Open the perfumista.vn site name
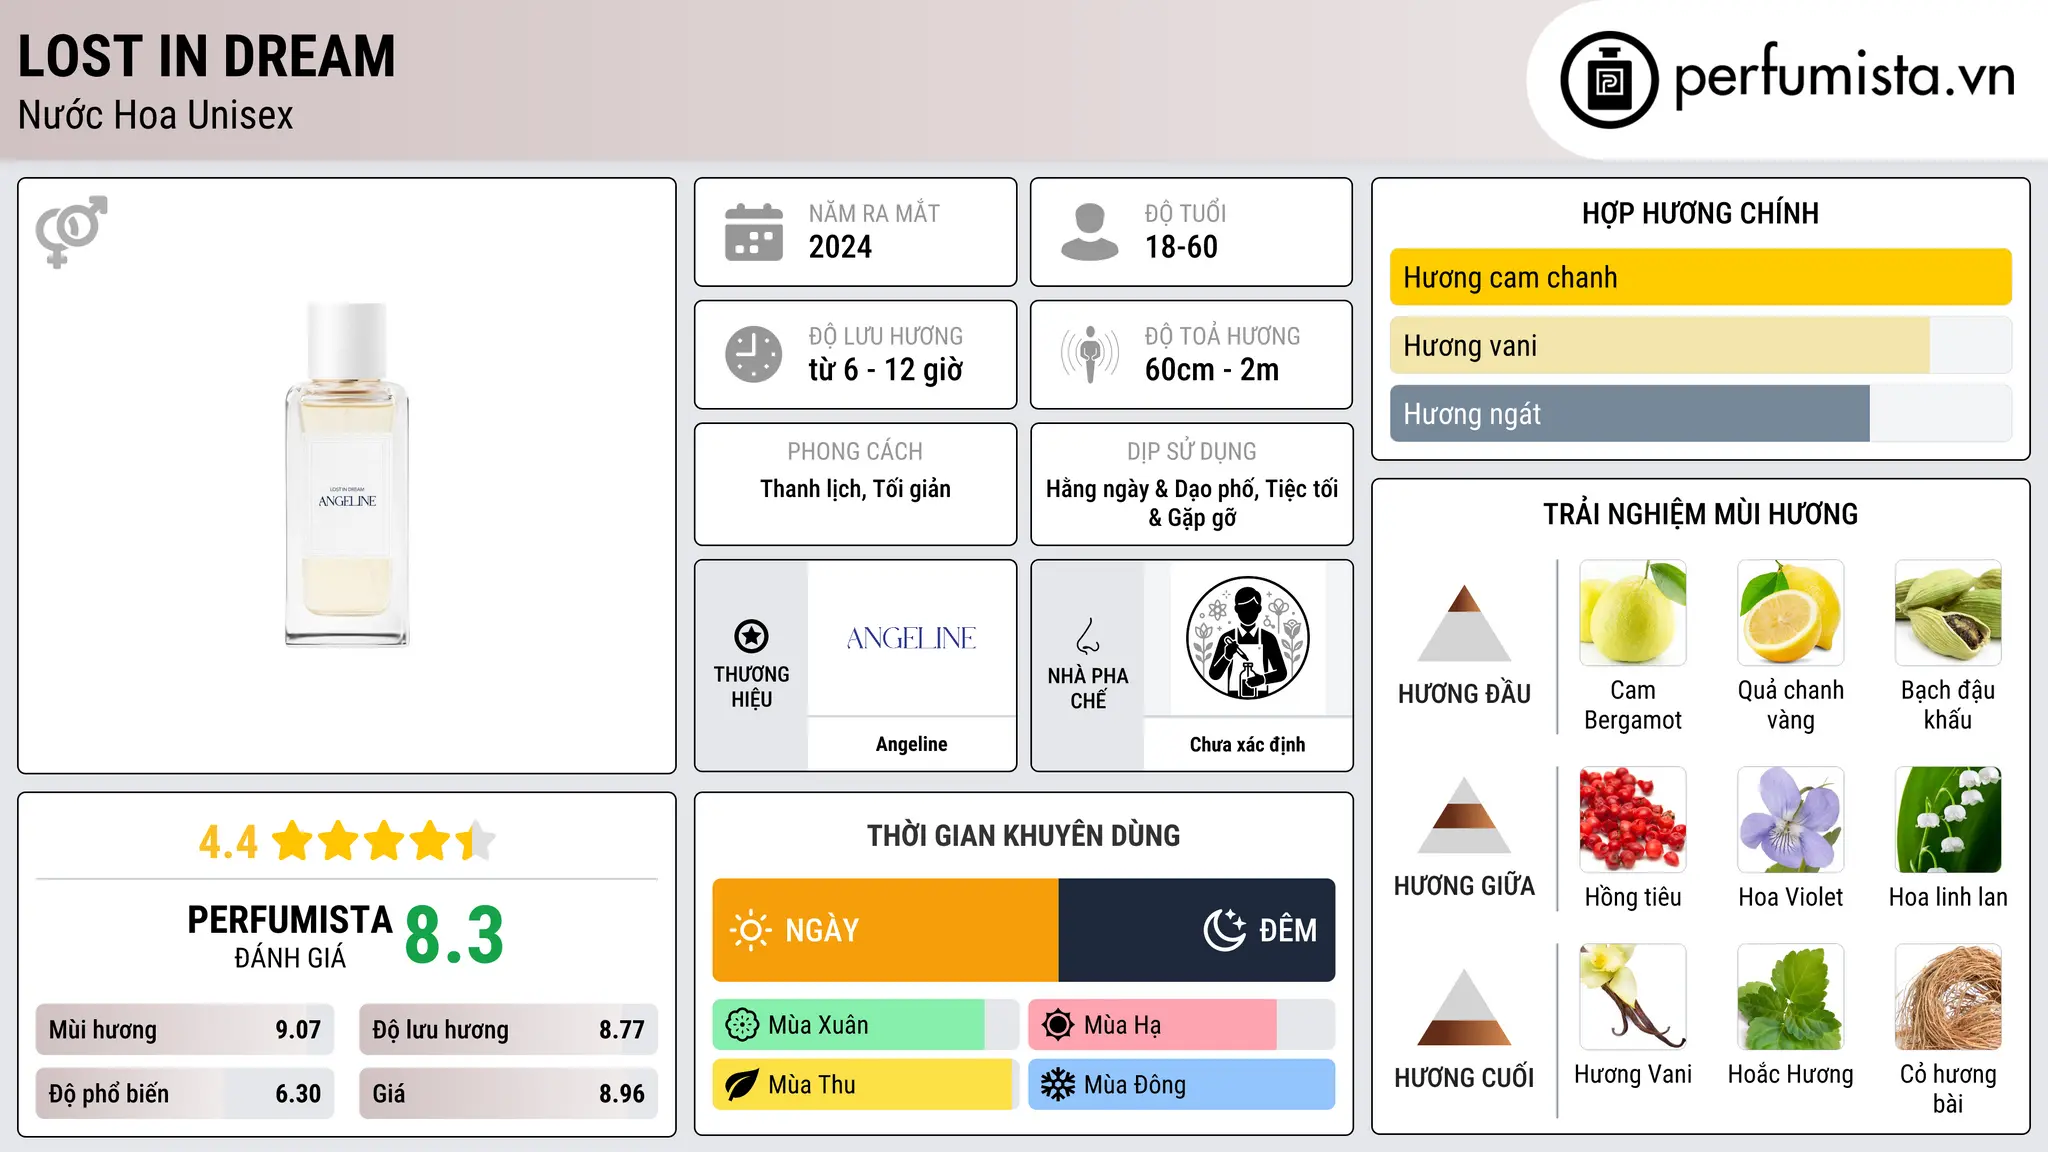The image size is (2048, 1152). 1845,76
